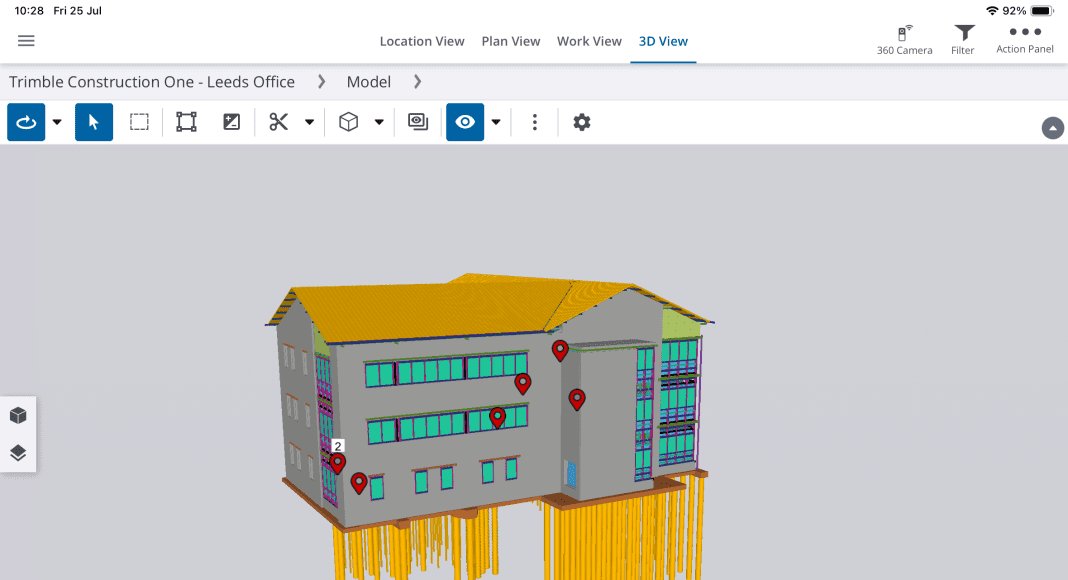Expand the scissors clip tool options
The height and width of the screenshot is (580, 1068).
(x=309, y=122)
